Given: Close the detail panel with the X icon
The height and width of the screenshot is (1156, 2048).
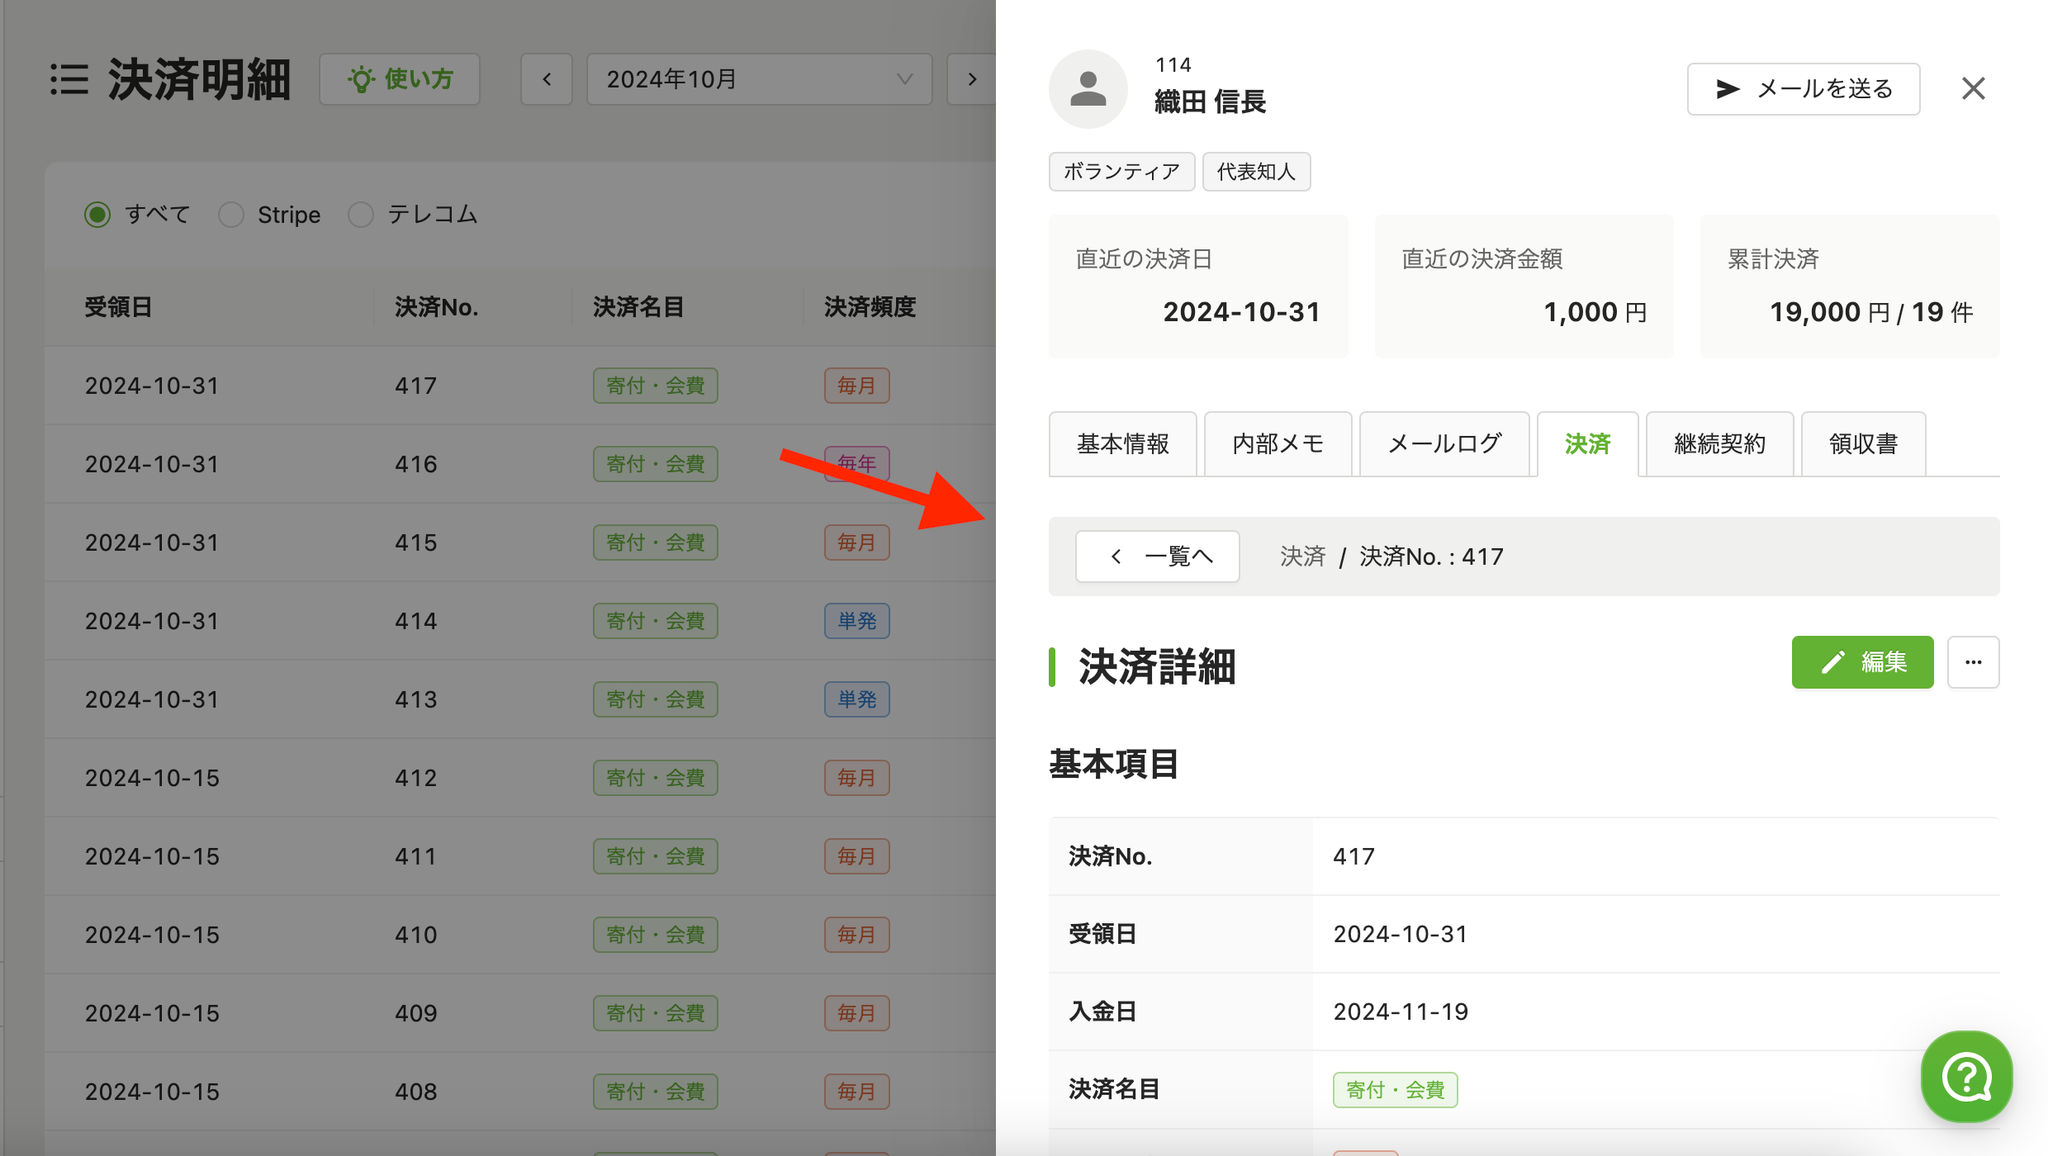Looking at the screenshot, I should point(1973,89).
